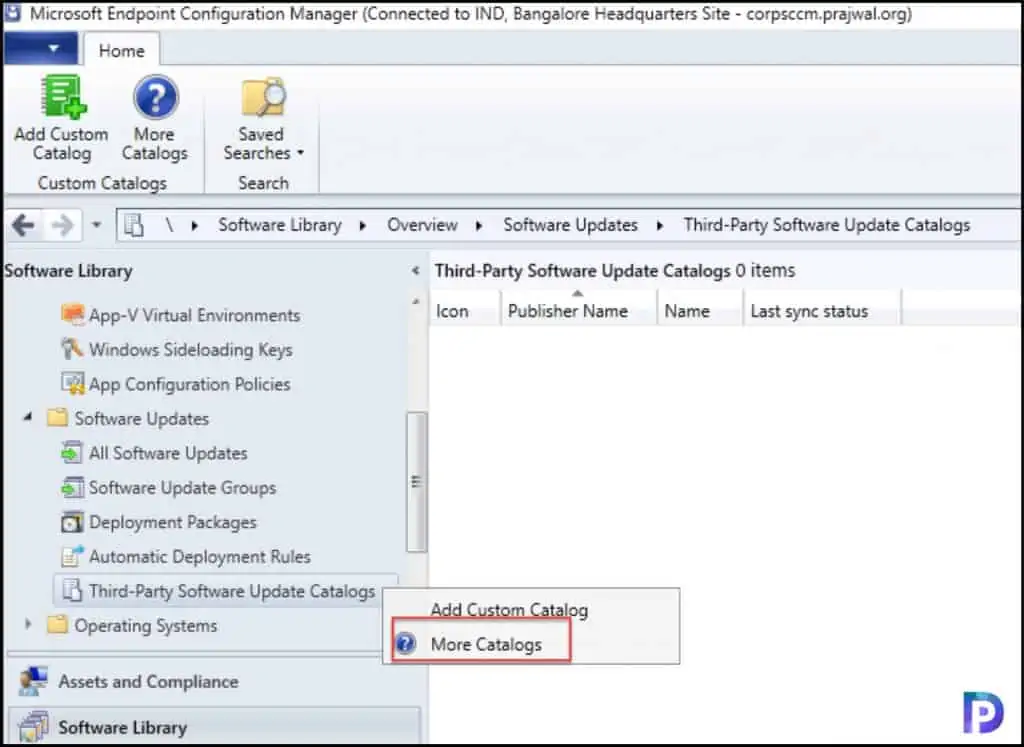1024x747 pixels.
Task: Click the All Software Updates icon
Action: [x=72, y=453]
